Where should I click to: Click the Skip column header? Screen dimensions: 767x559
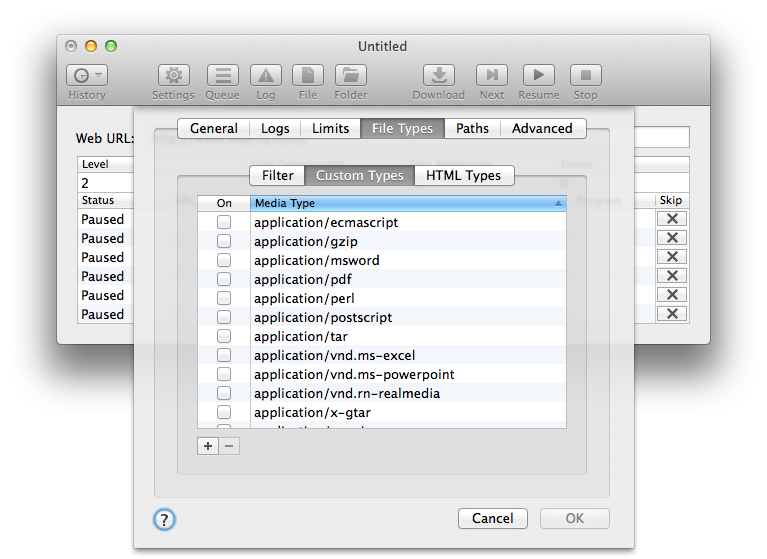671,200
